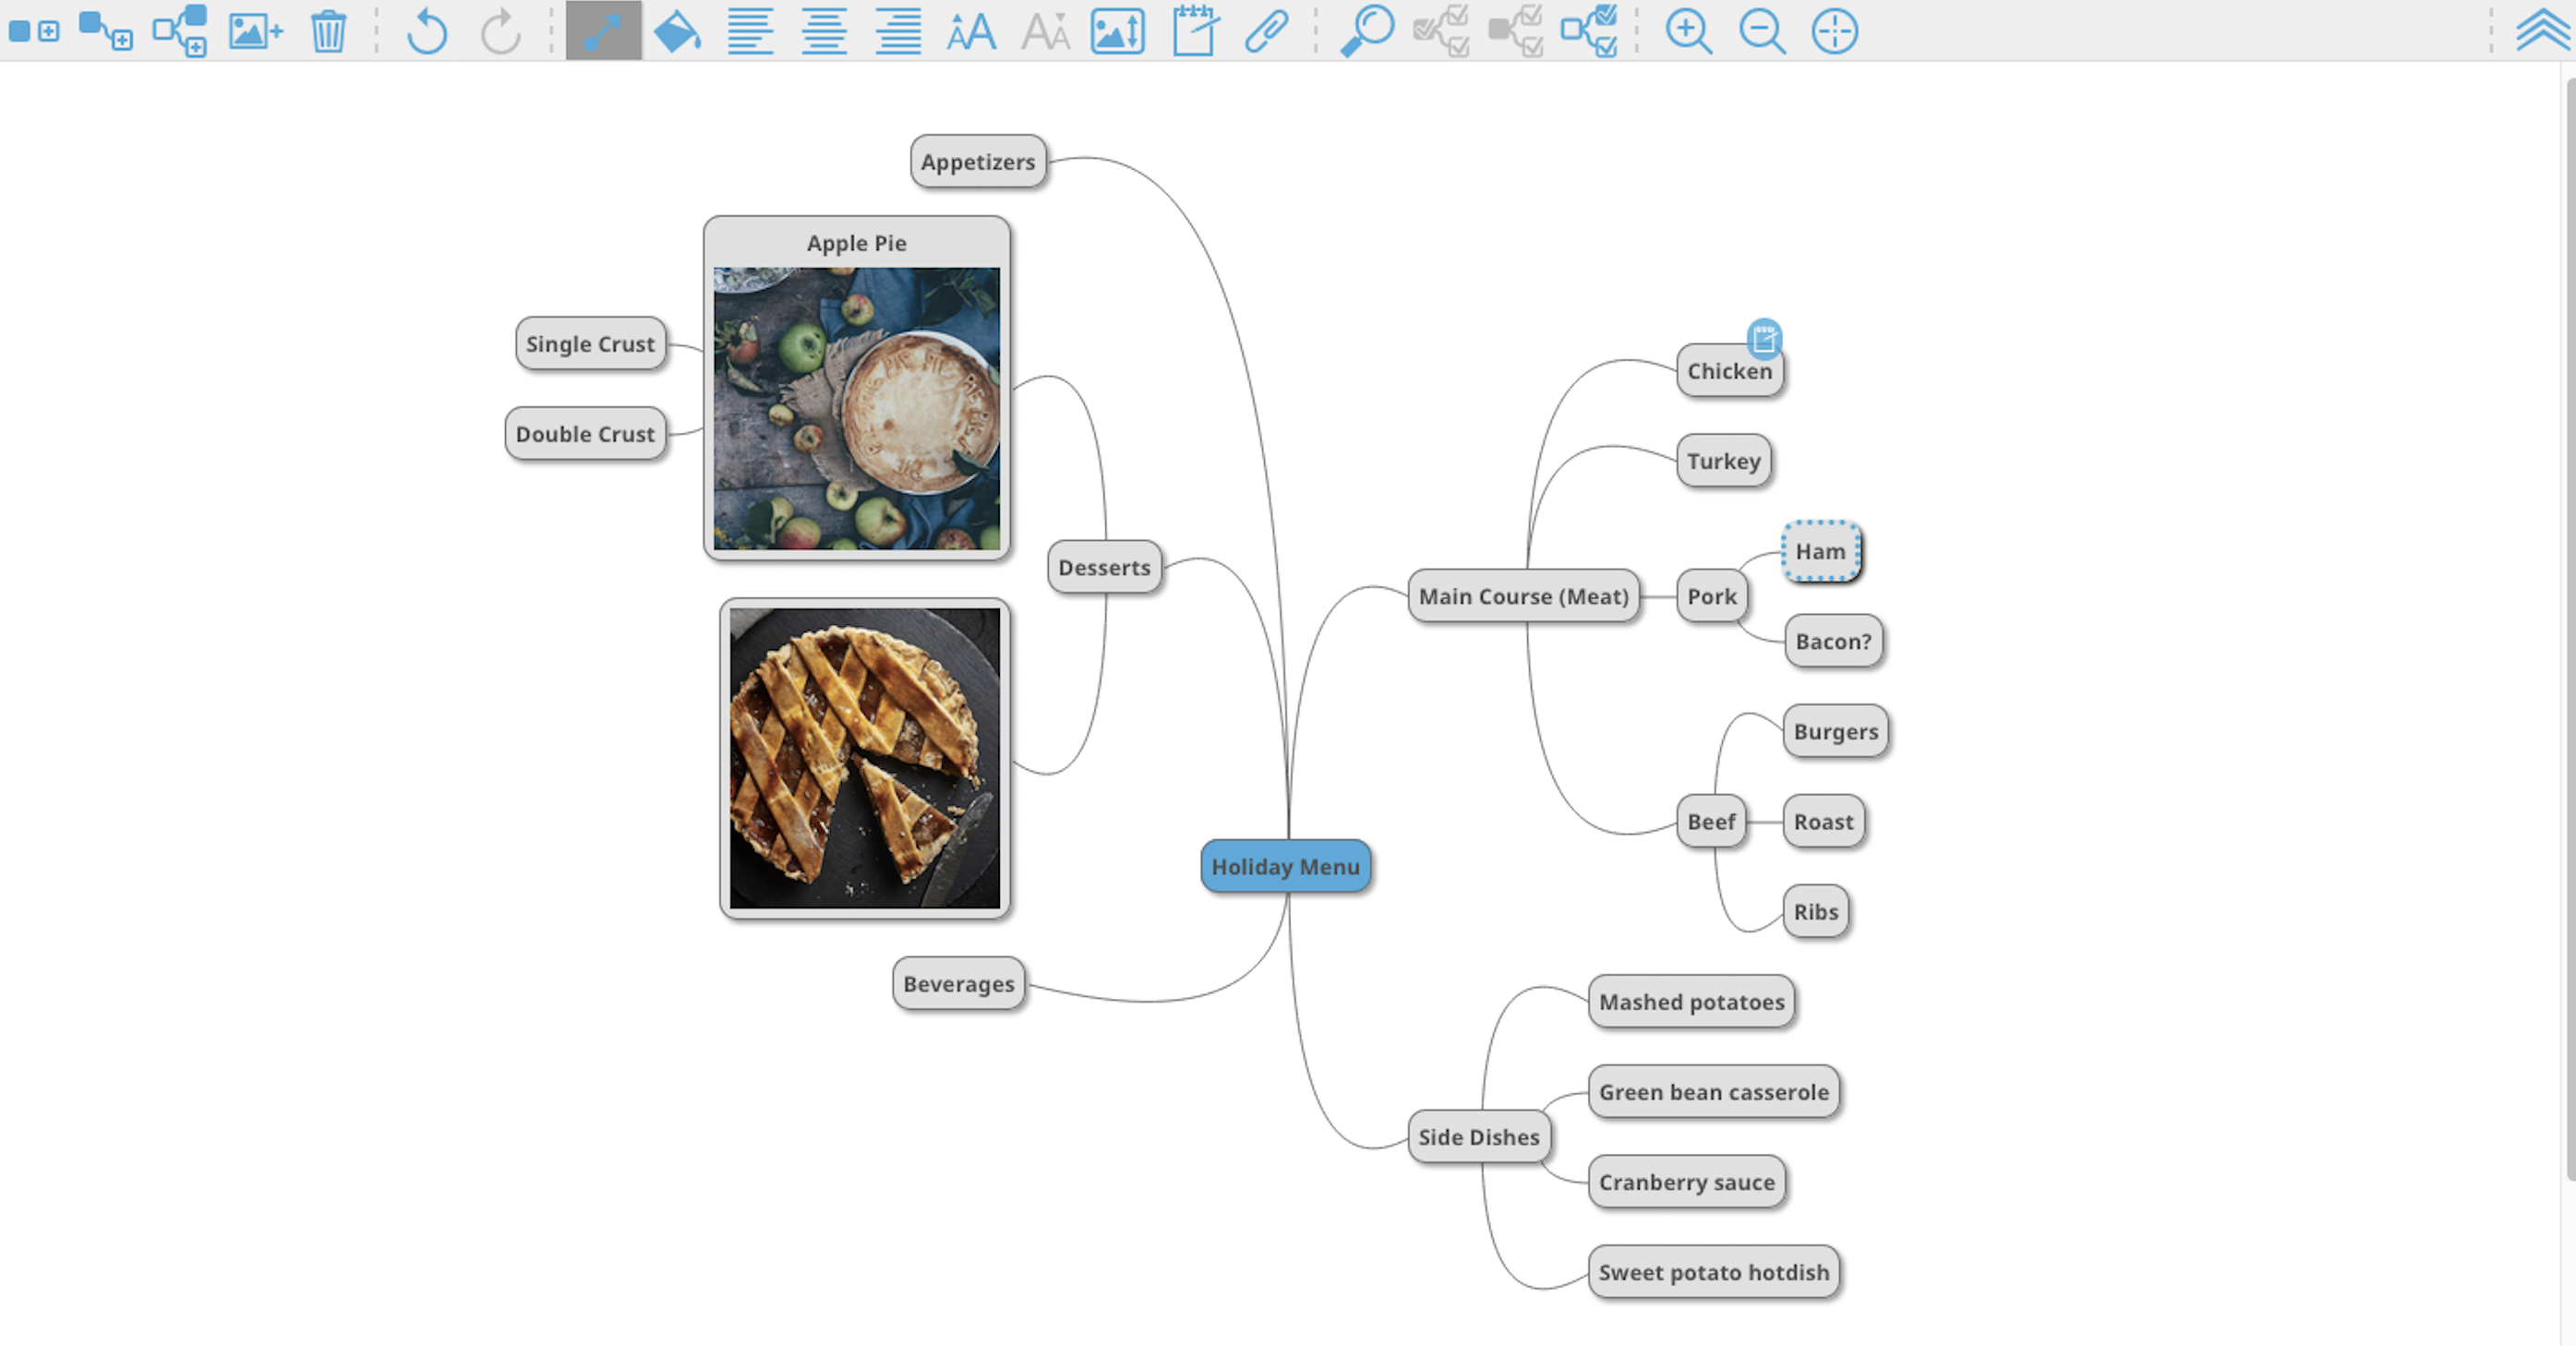Click the lattice pie image thumbnail
Viewport: 2576px width, 1346px height.
click(x=864, y=759)
